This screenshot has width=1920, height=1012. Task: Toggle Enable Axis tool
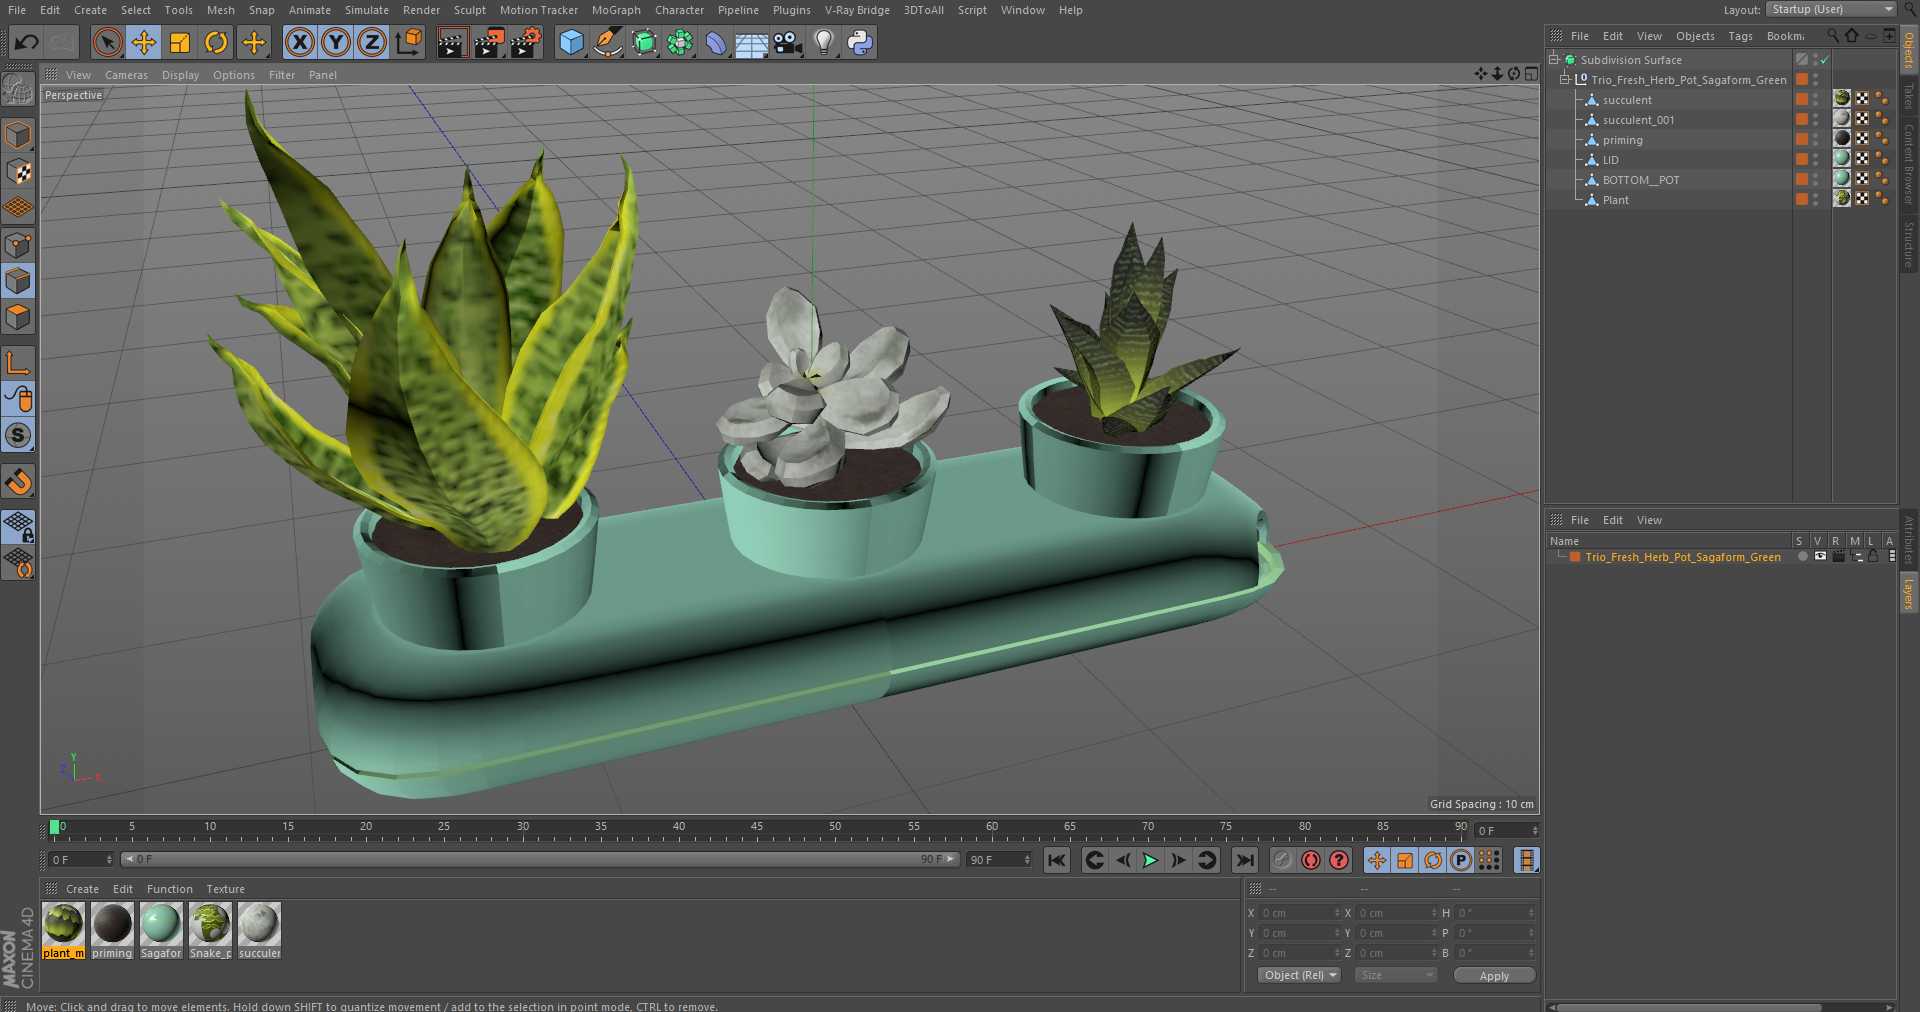click(18, 362)
